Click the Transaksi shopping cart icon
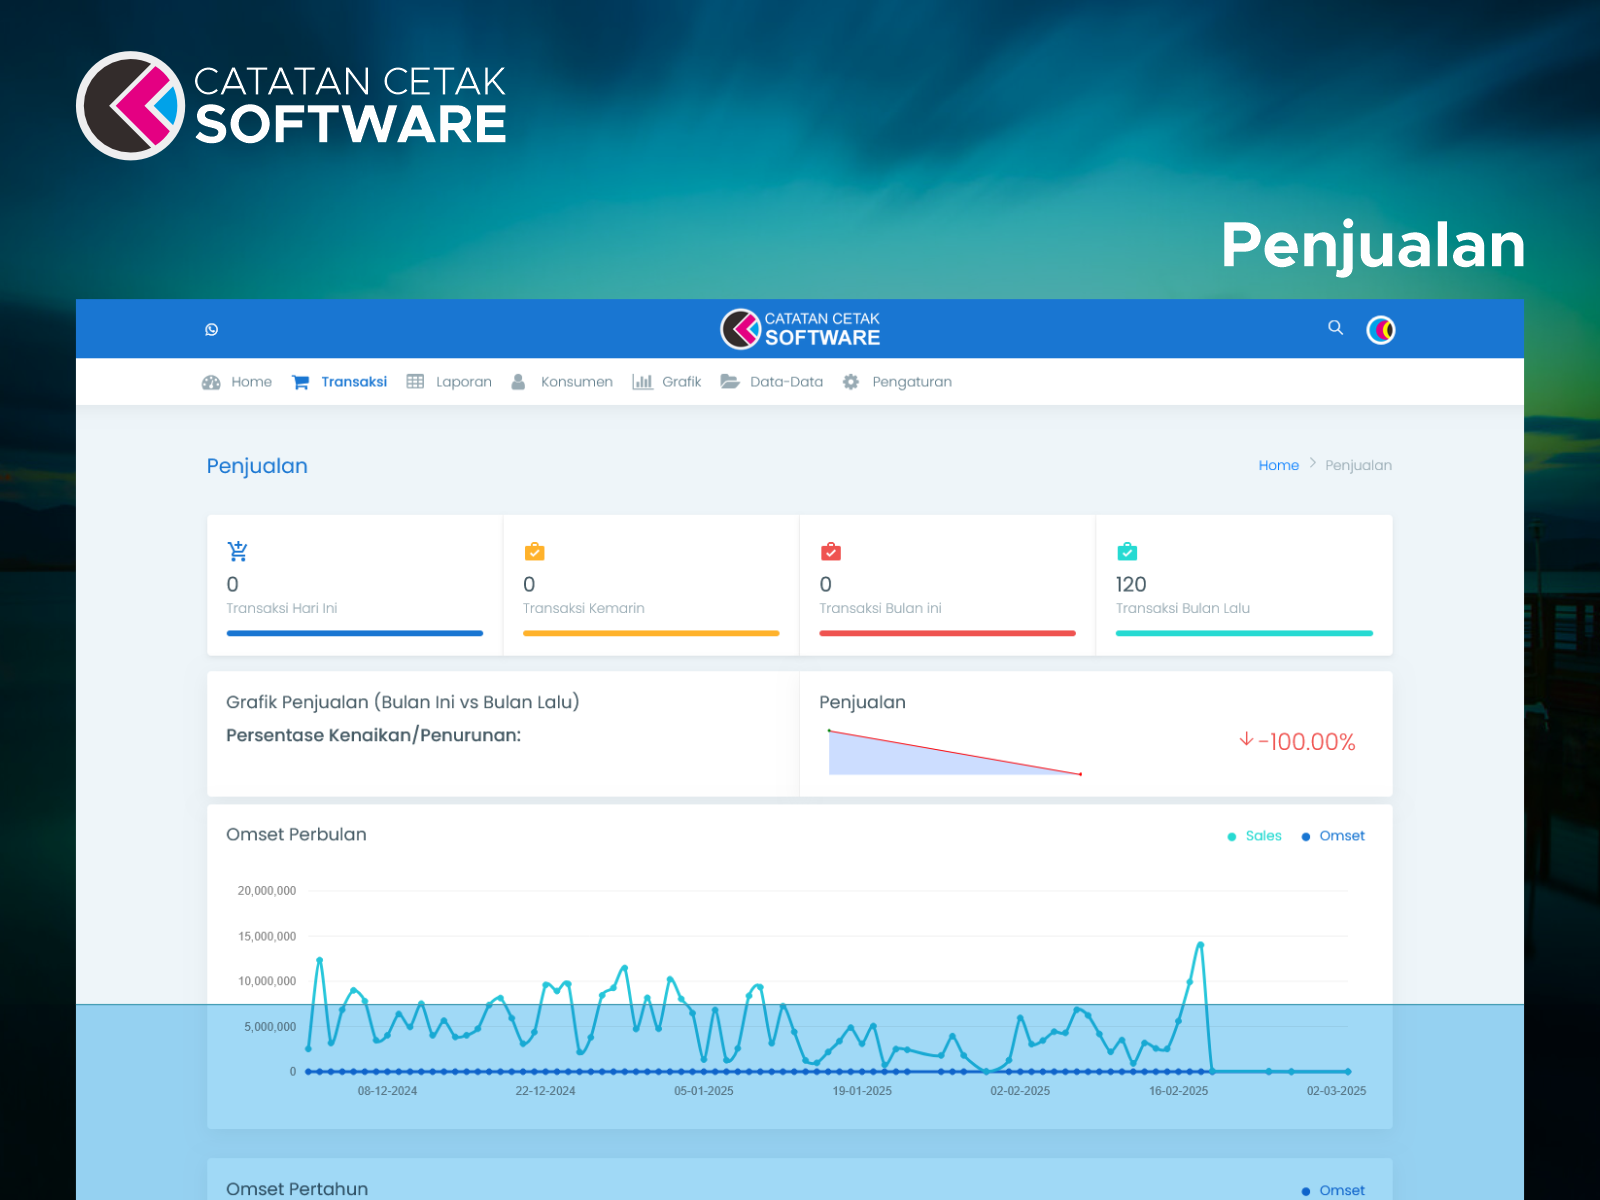Screen dimensions: 1600x1200 click(x=300, y=382)
